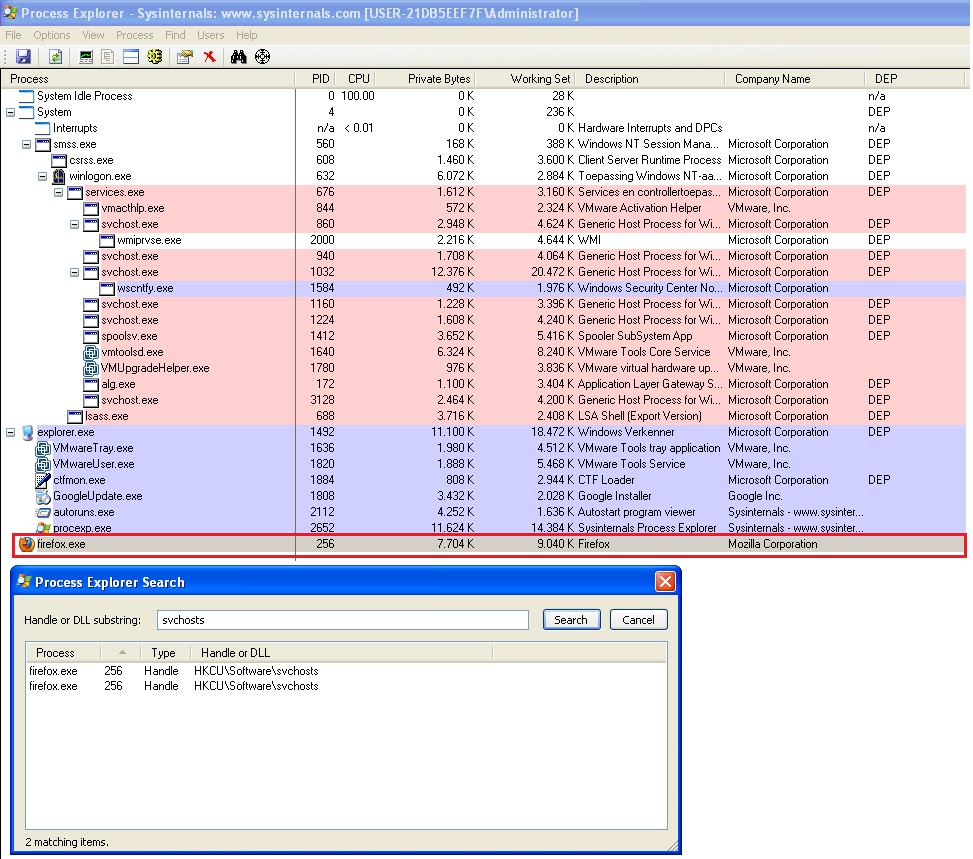Viewport: 973px width, 859px height.
Task: Click the vmtoolsd.exe VMware icon
Action: tap(91, 352)
